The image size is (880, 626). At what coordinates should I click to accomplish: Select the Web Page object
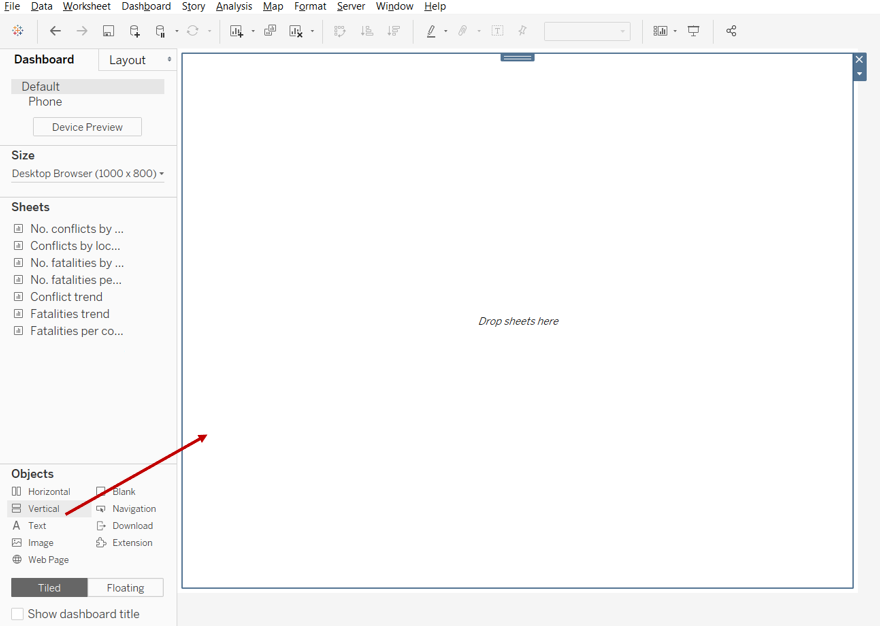click(47, 560)
